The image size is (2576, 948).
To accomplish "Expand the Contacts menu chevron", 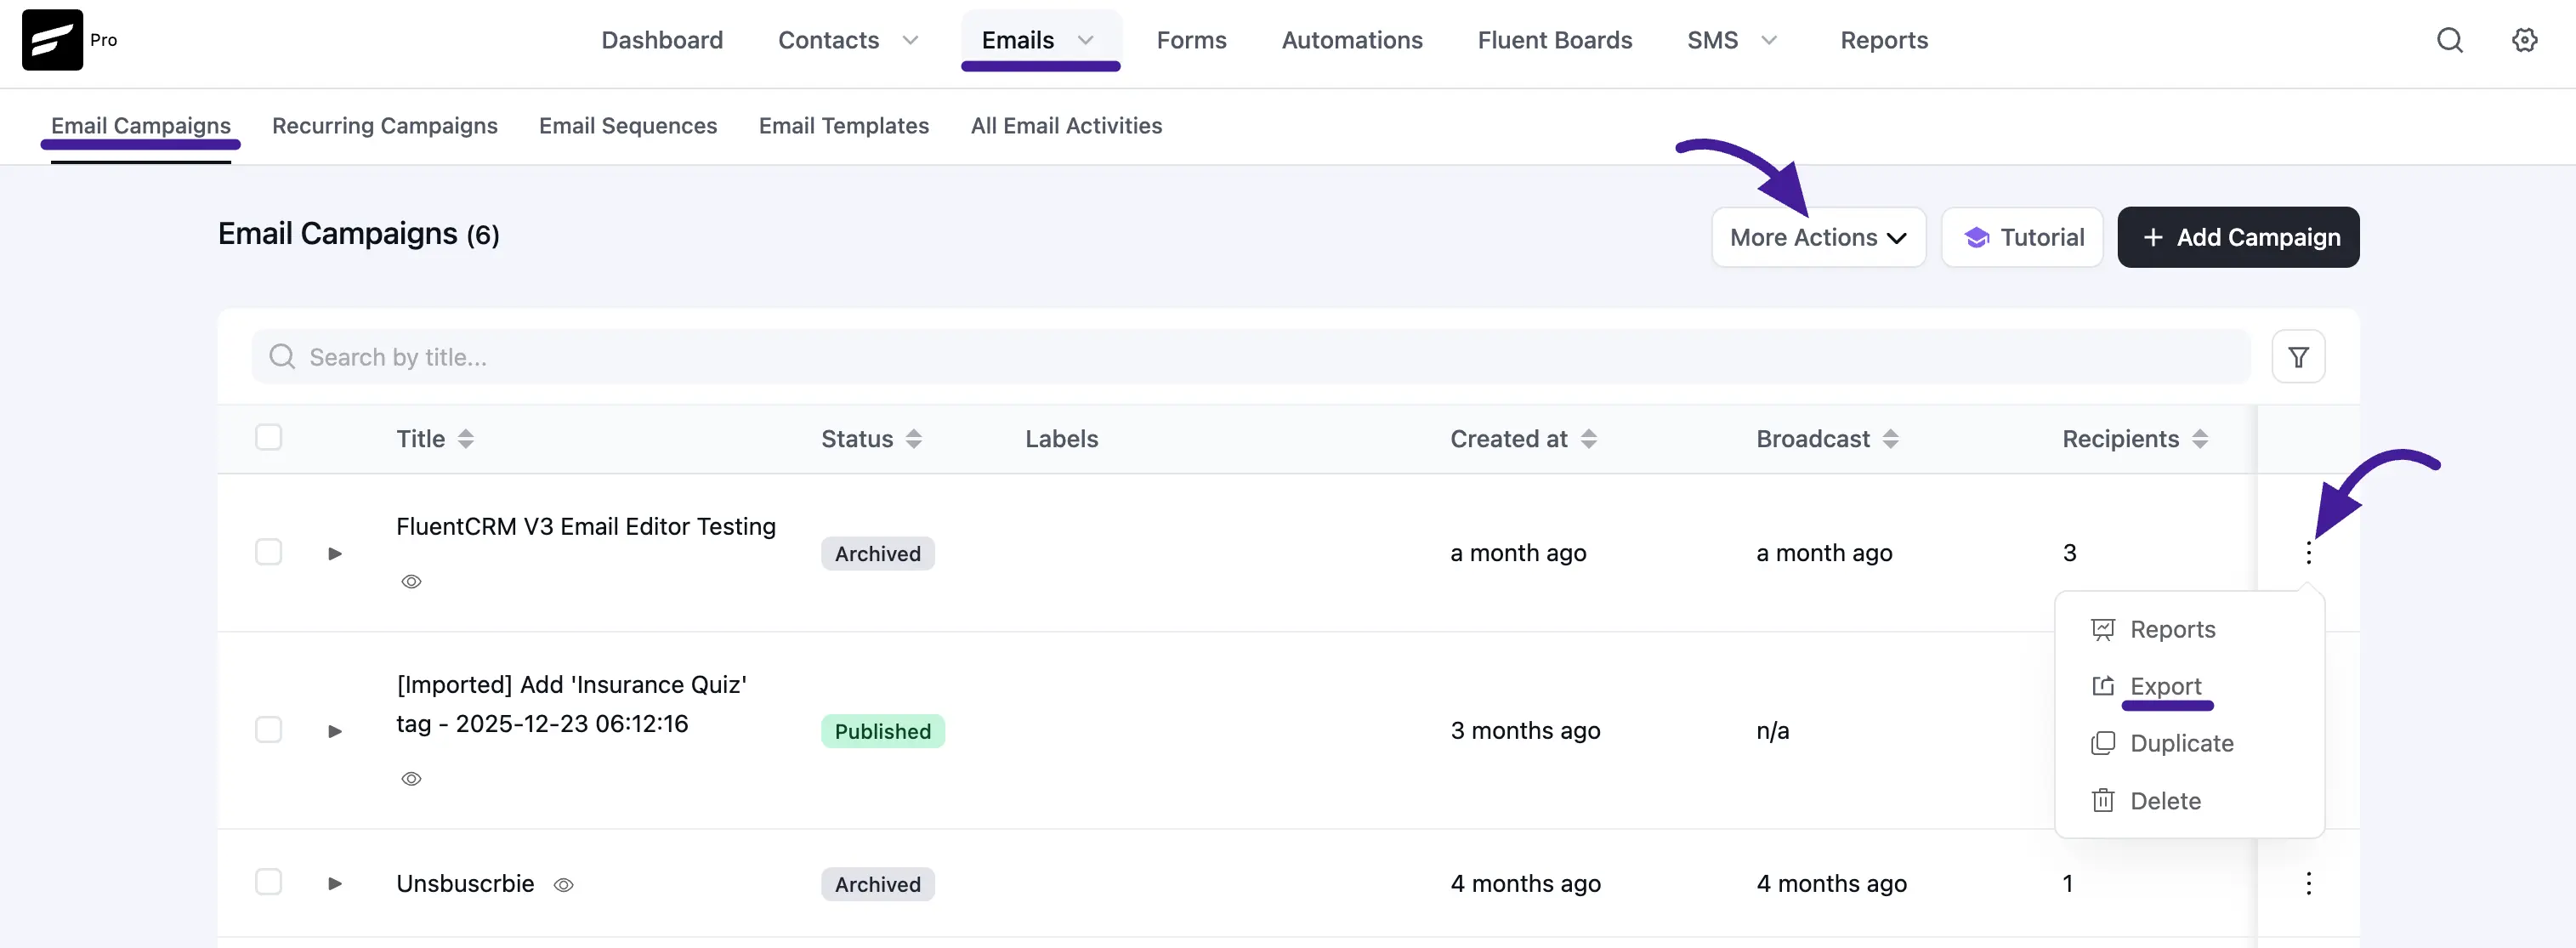I will point(910,40).
